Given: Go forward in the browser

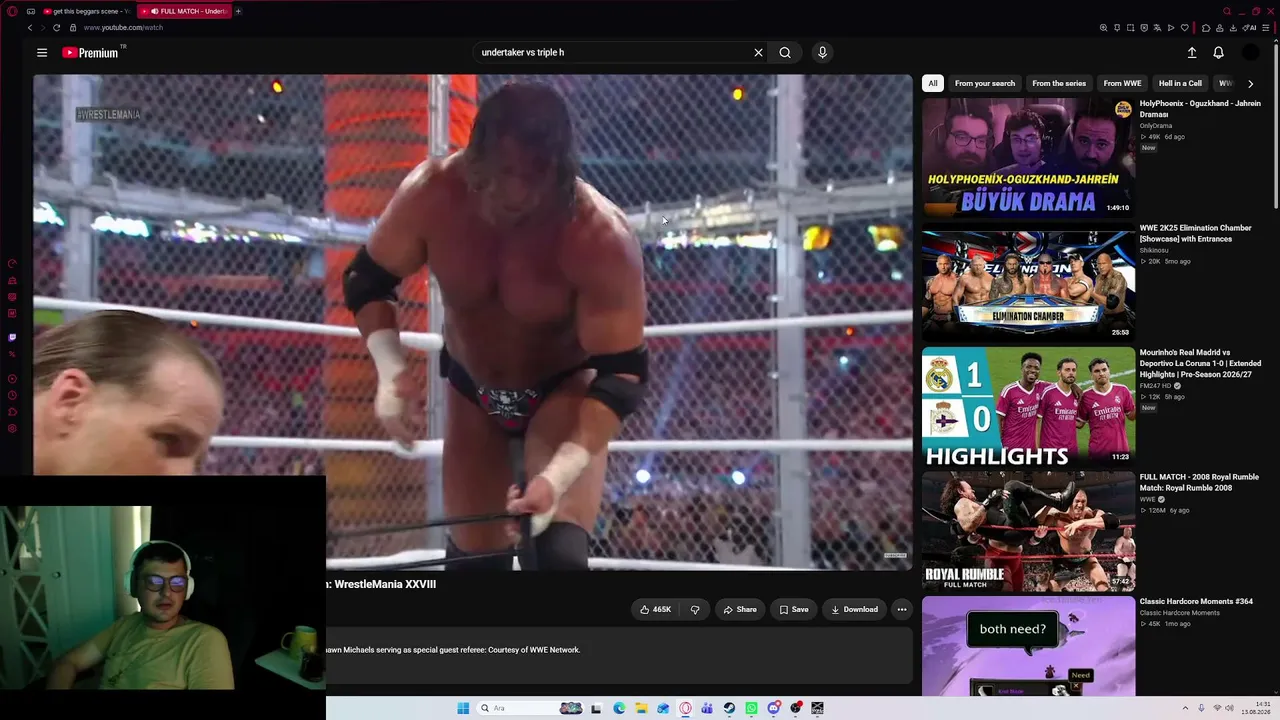Looking at the screenshot, I should click(43, 28).
